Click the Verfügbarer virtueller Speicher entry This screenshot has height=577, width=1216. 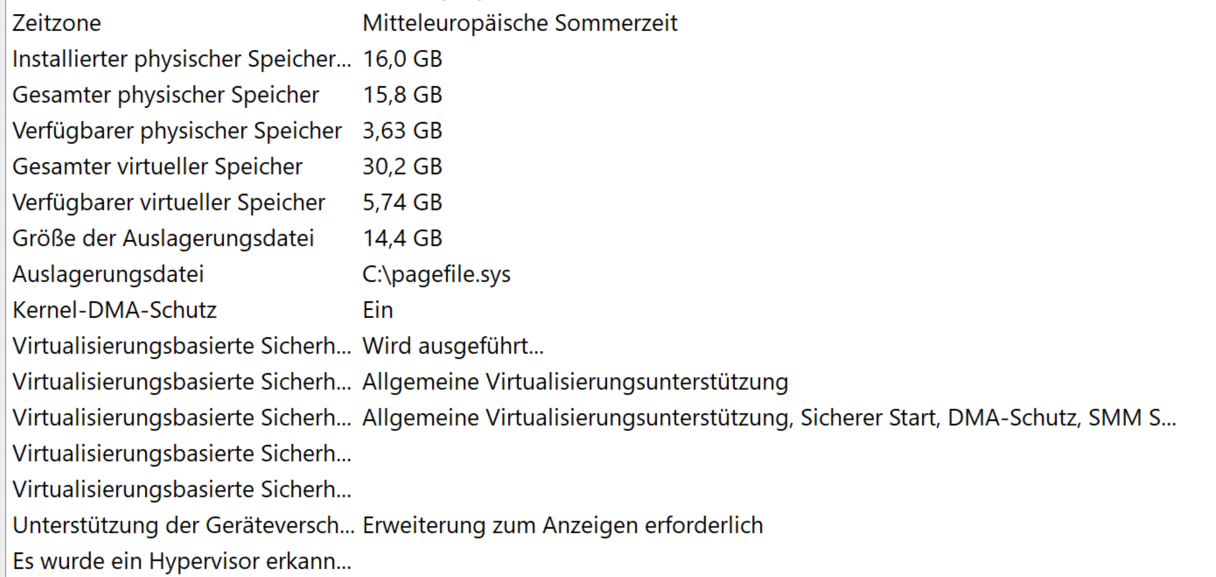point(608,203)
